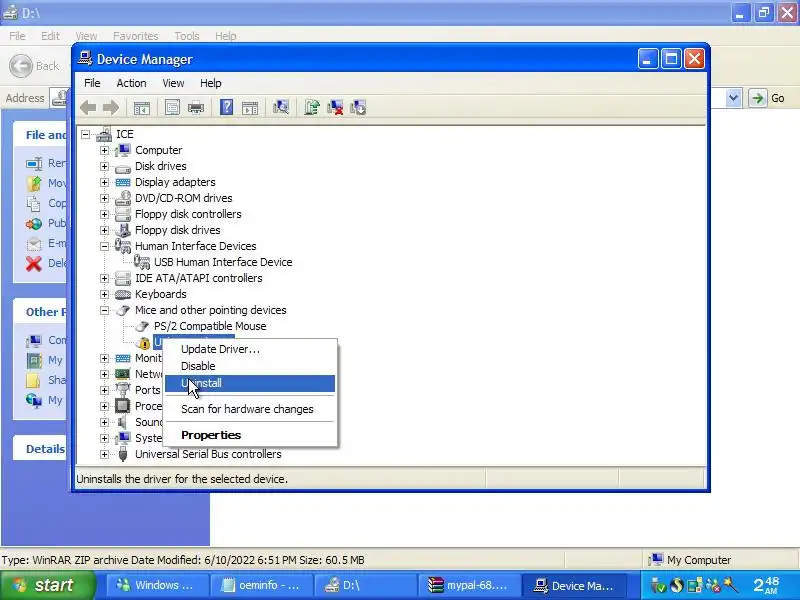Image resolution: width=800 pixels, height=600 pixels.
Task: Click the Forward arrow in Device Manager toolbar
Action: (111, 108)
